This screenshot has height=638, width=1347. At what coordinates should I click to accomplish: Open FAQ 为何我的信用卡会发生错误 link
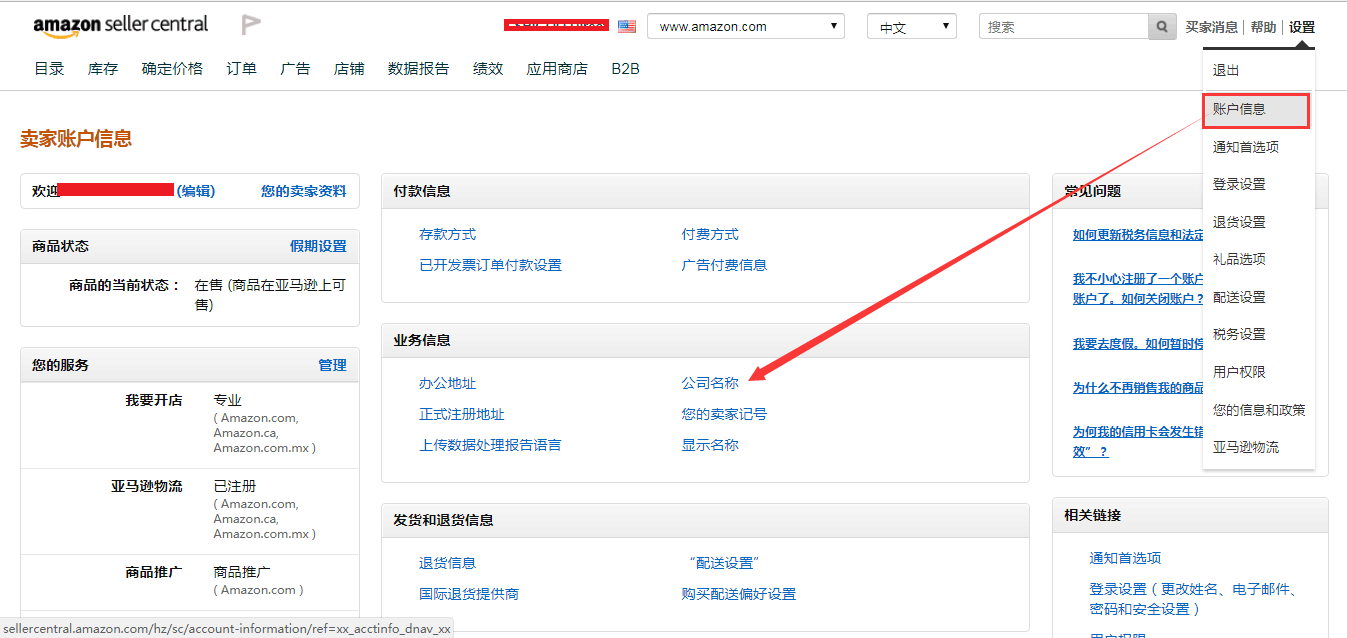1138,441
